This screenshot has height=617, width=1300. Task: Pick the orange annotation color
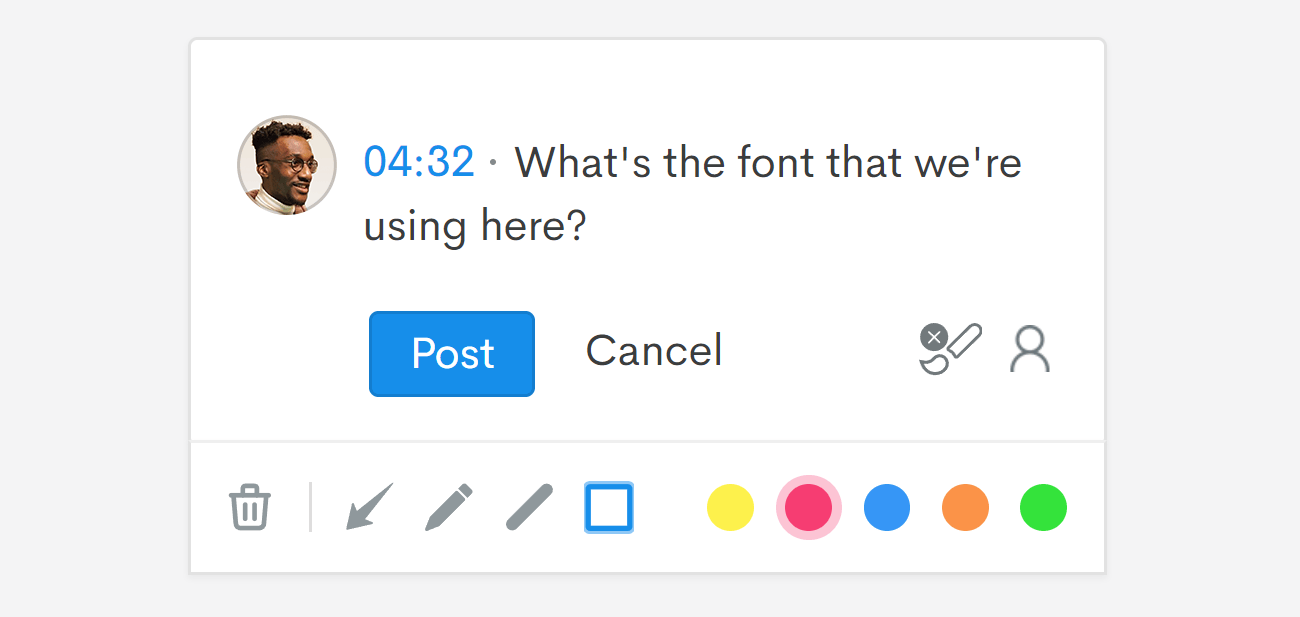tap(965, 507)
